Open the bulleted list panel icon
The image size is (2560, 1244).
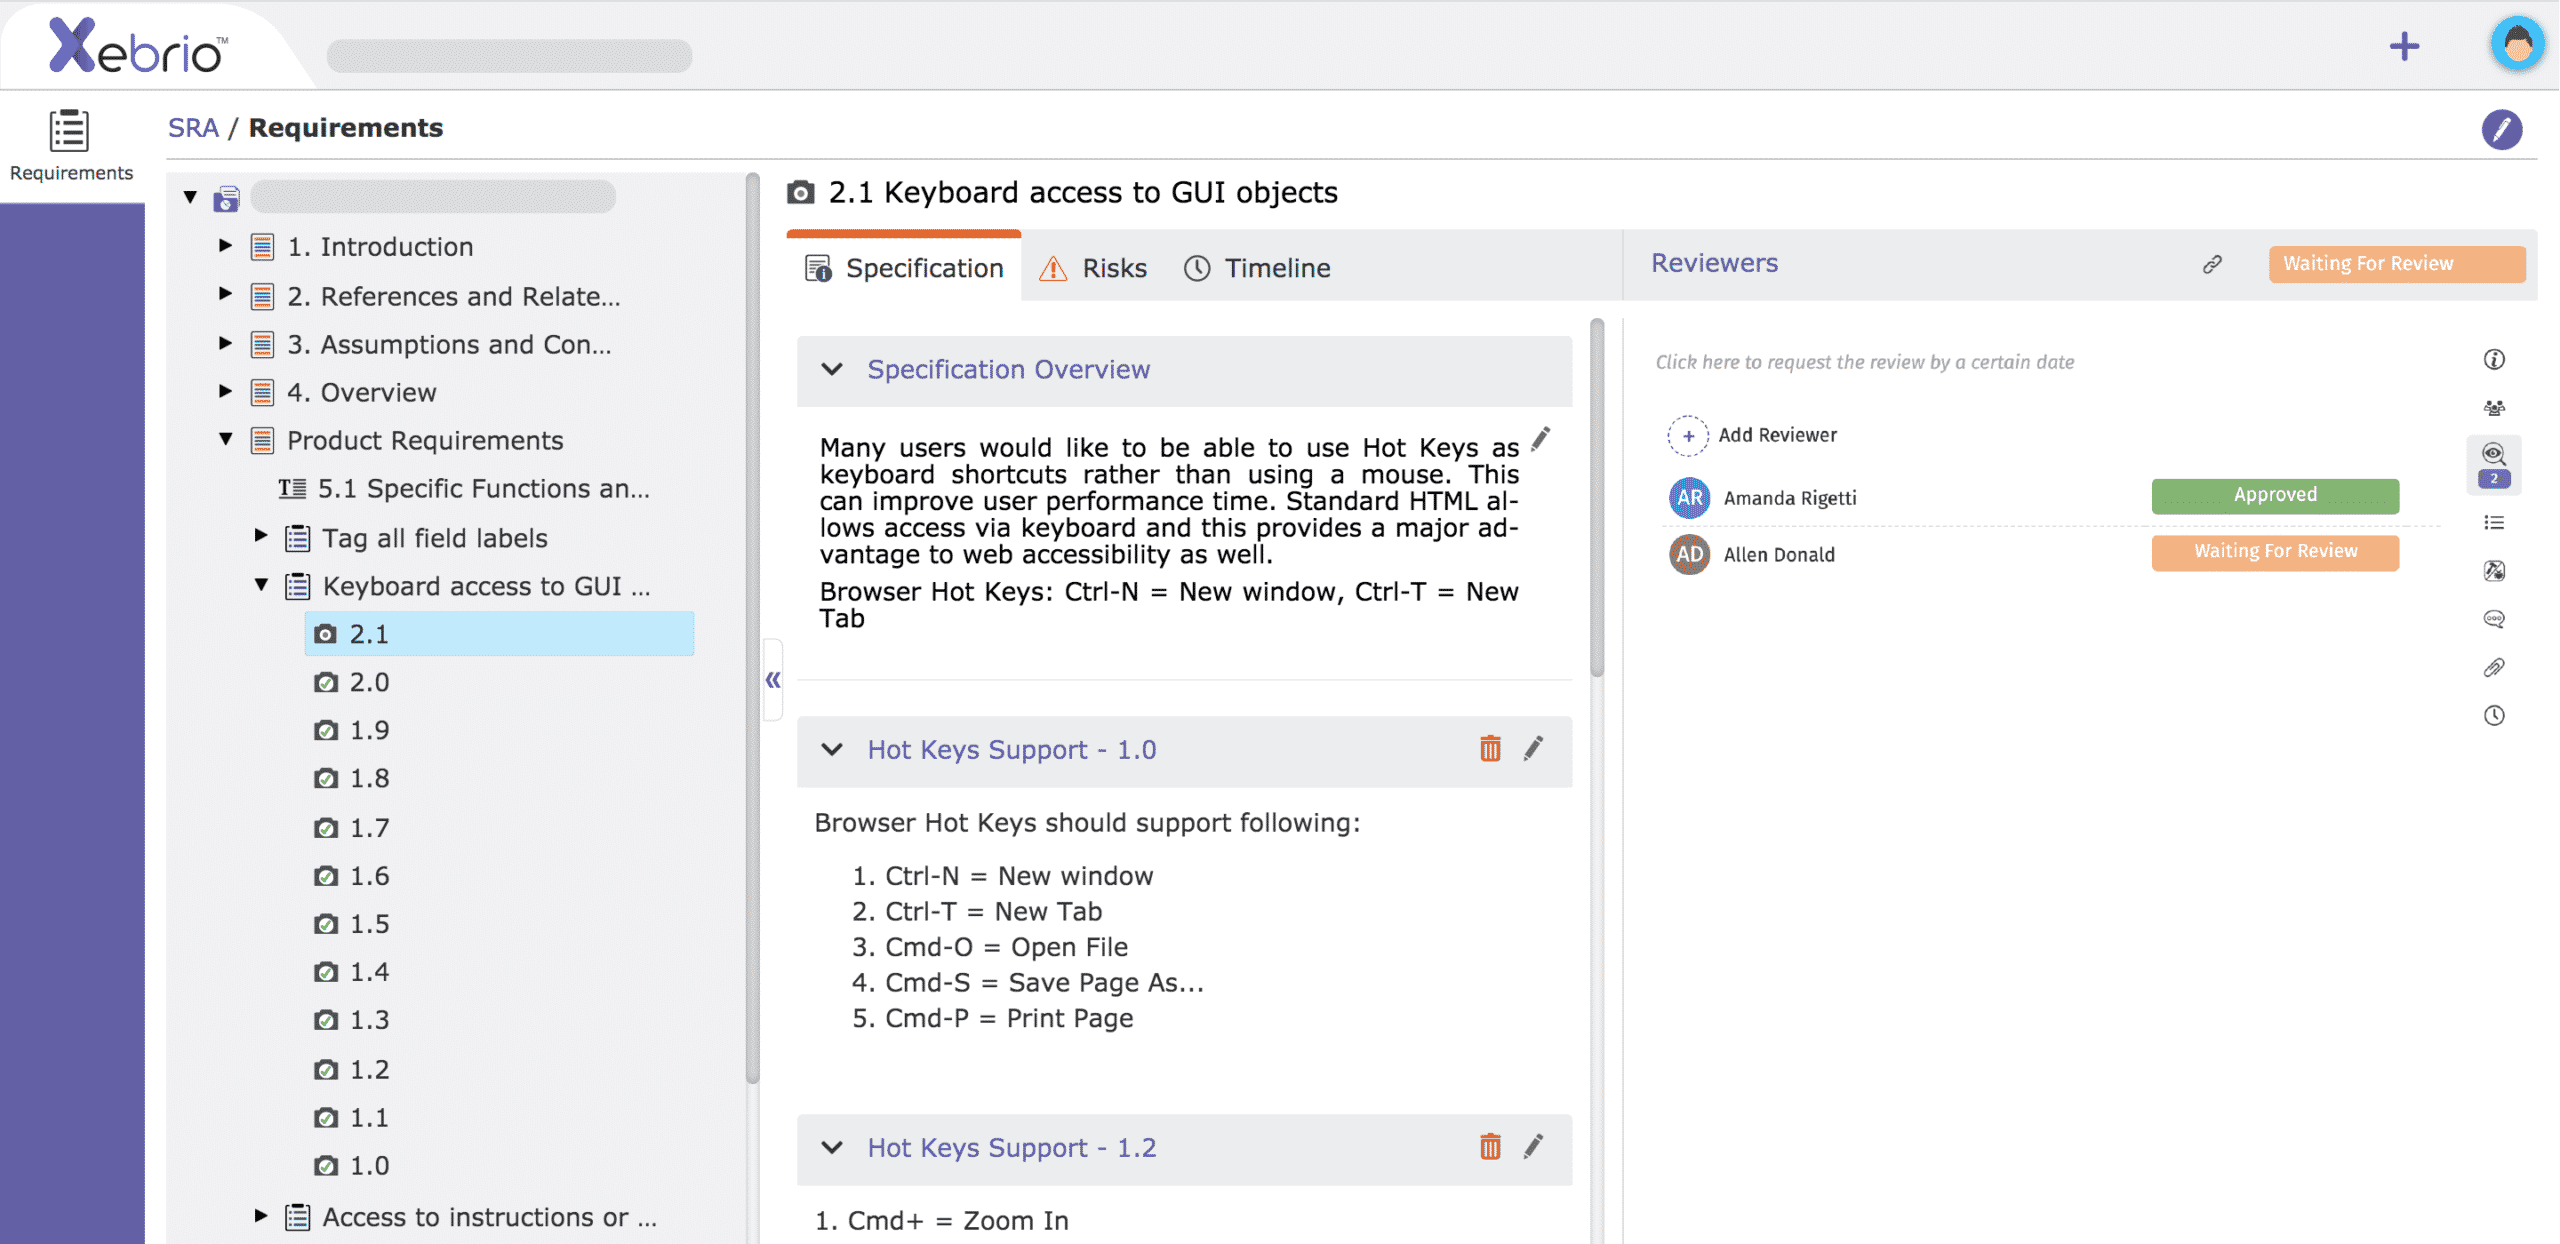[2494, 523]
